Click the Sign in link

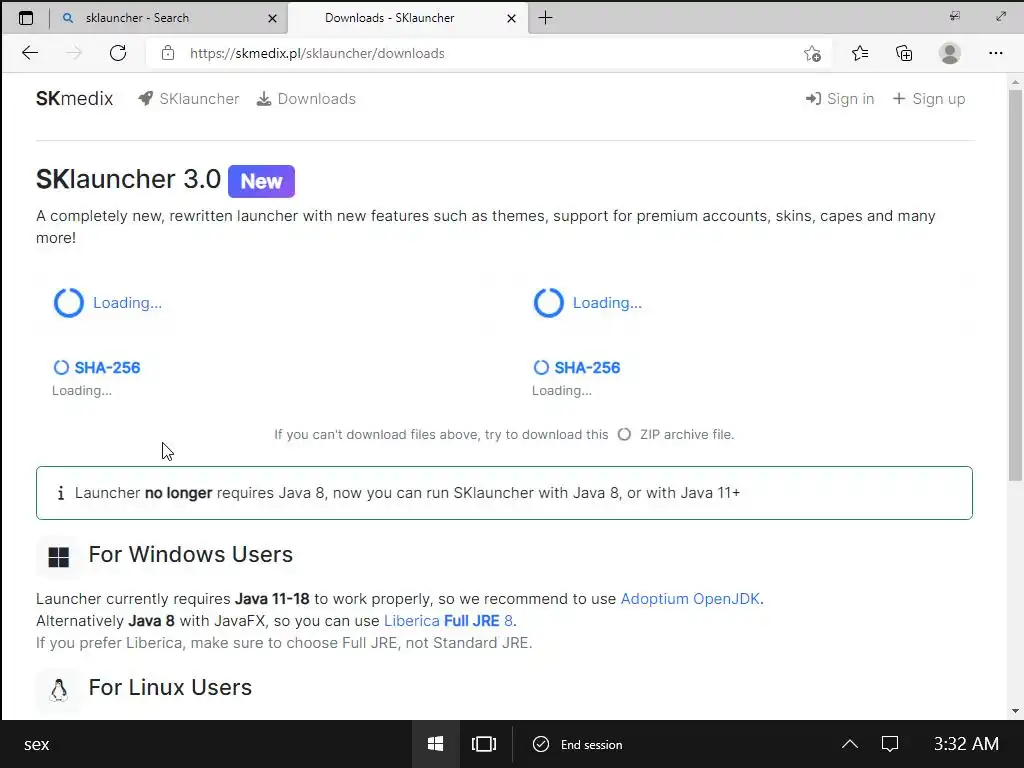pyautogui.click(x=840, y=99)
